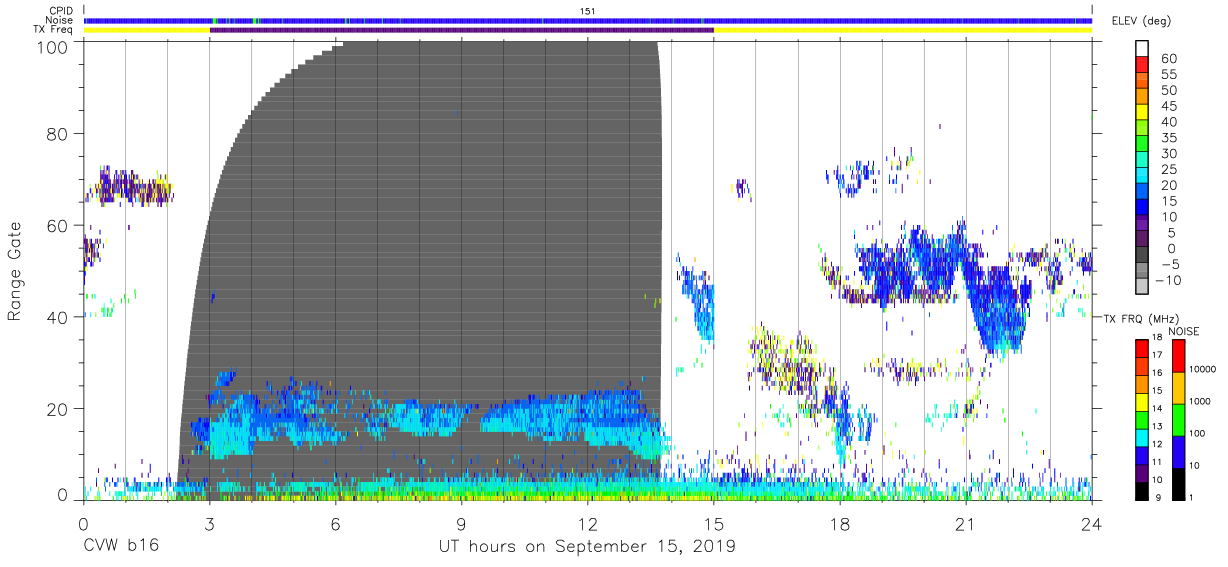Click the CVW b16 radar label
This screenshot has width=1228, height=567.
[121, 547]
